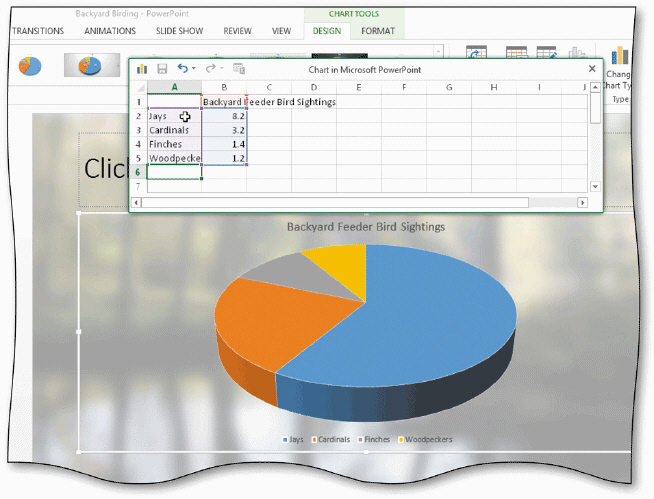Select column C header

pyautogui.click(x=269, y=87)
